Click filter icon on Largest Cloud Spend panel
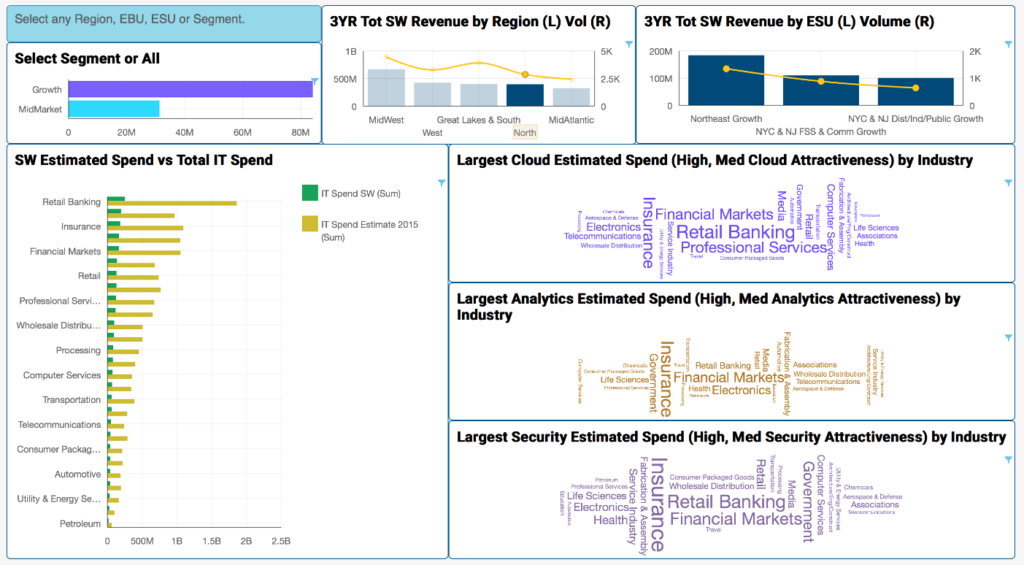The image size is (1024, 565). coord(1008,183)
